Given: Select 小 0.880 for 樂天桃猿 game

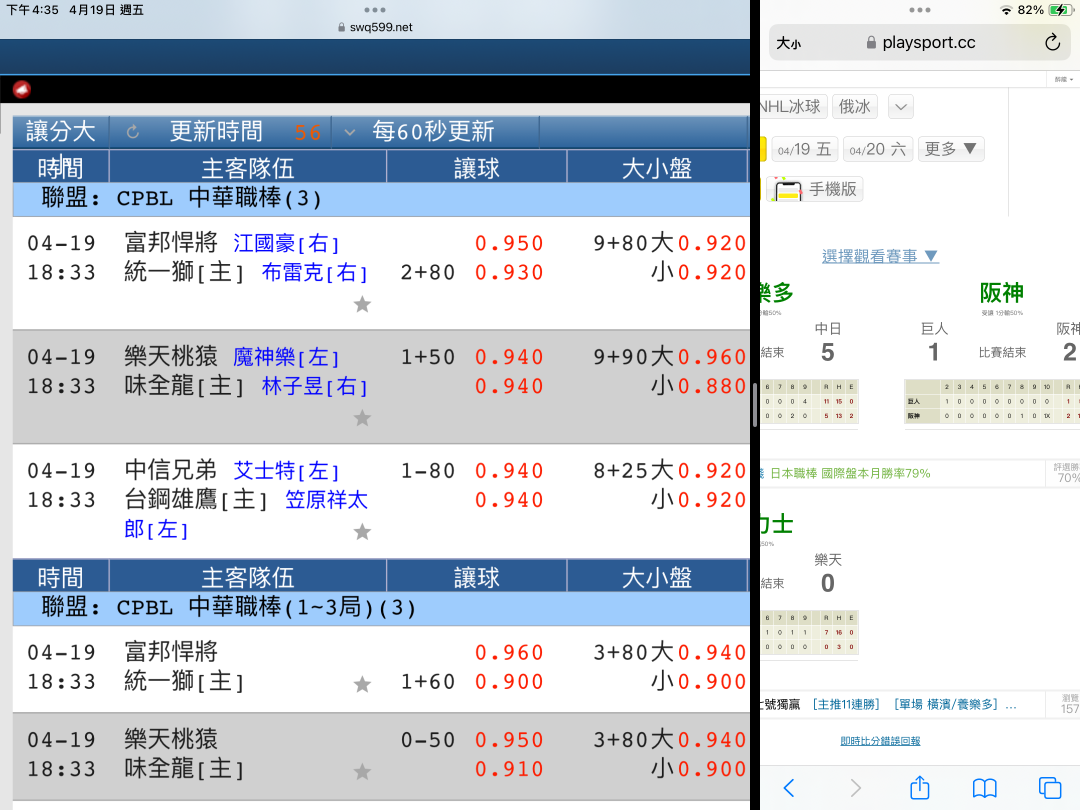Looking at the screenshot, I should (x=712, y=386).
